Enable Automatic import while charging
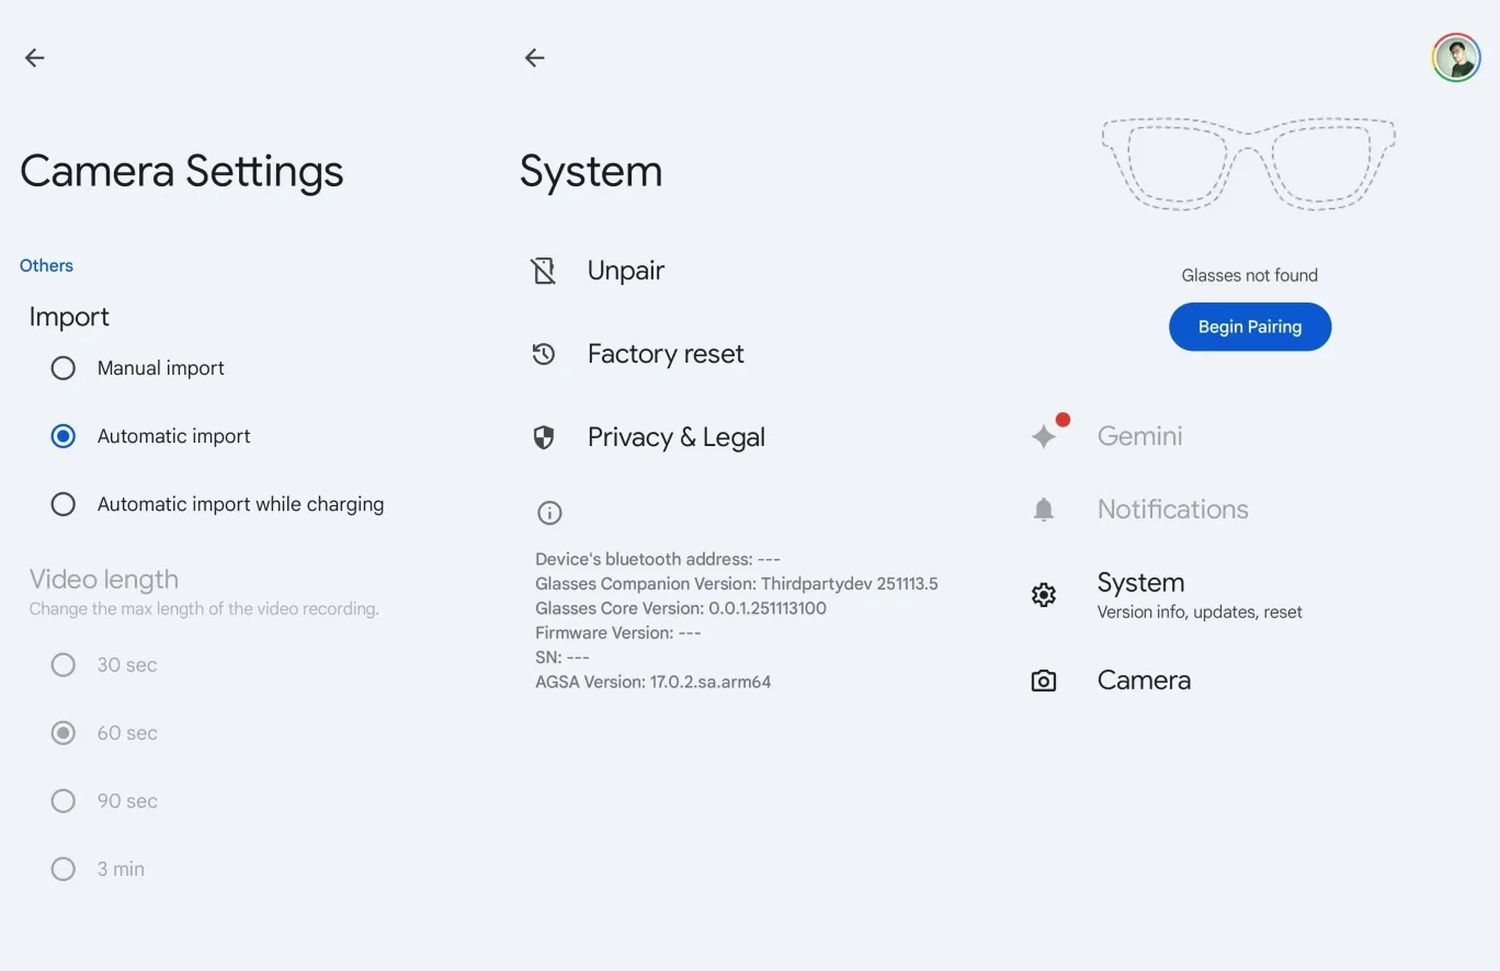1500x971 pixels. 63,504
